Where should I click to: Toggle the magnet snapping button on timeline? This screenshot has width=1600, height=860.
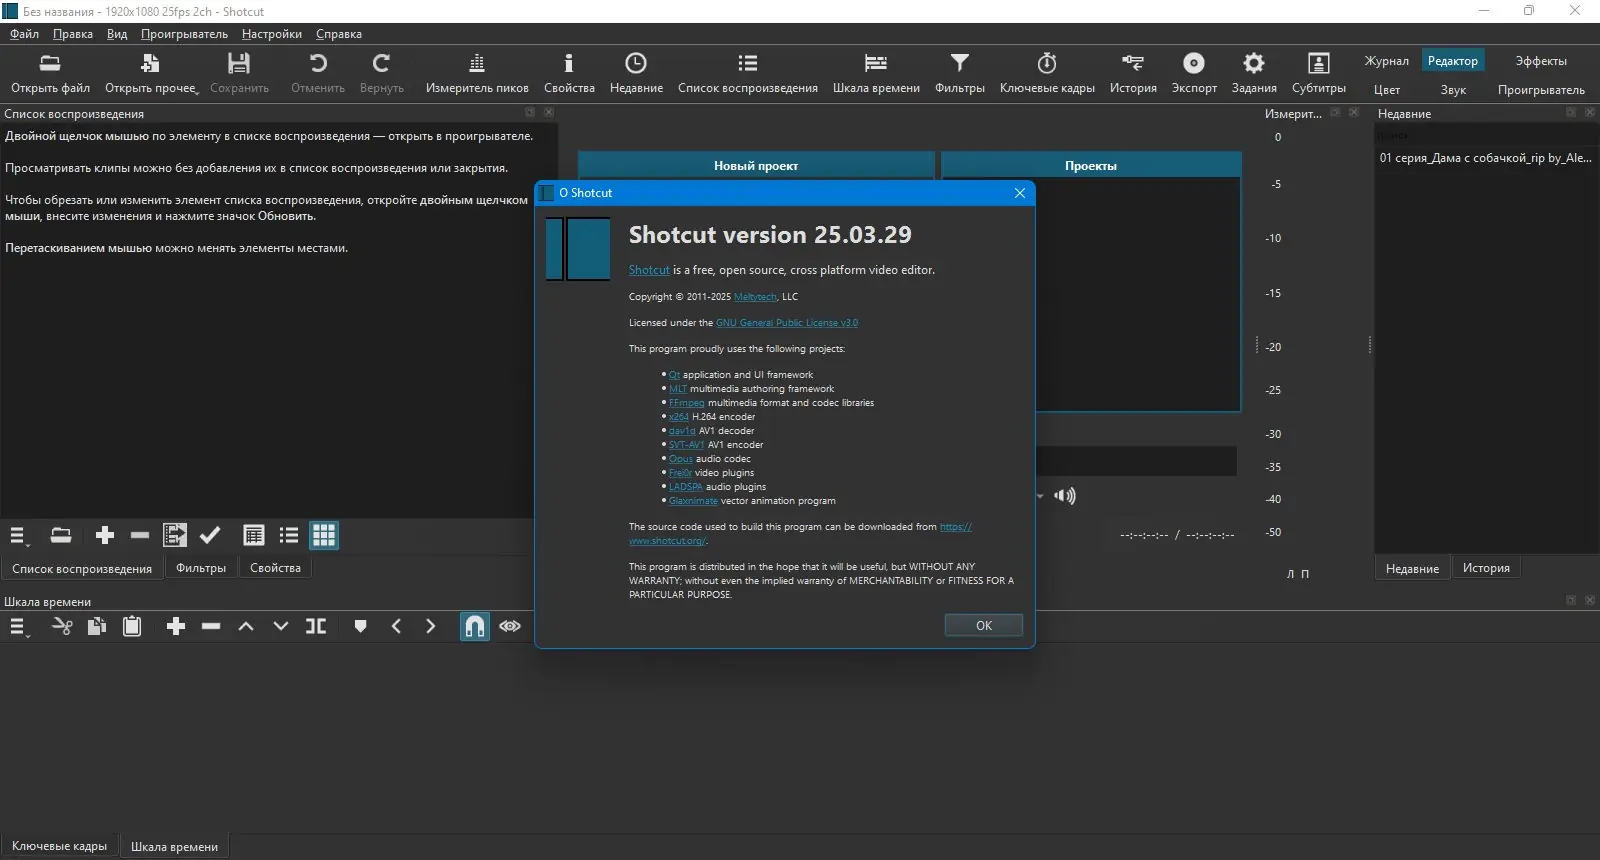pos(475,626)
